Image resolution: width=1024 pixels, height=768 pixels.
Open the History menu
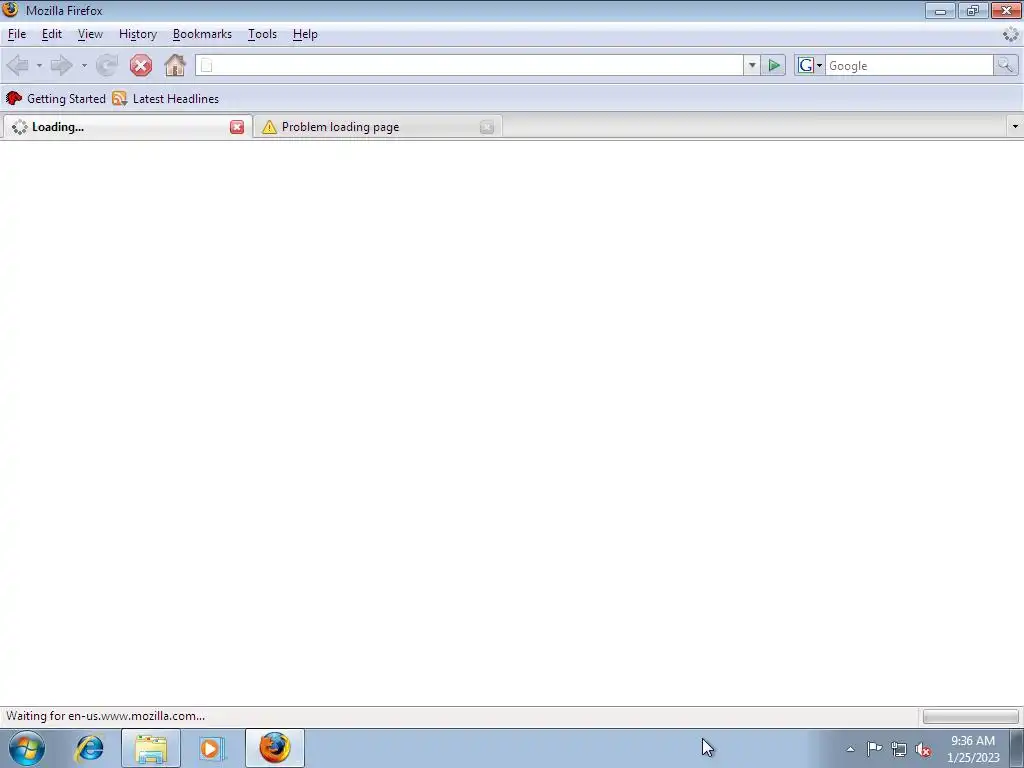(138, 34)
